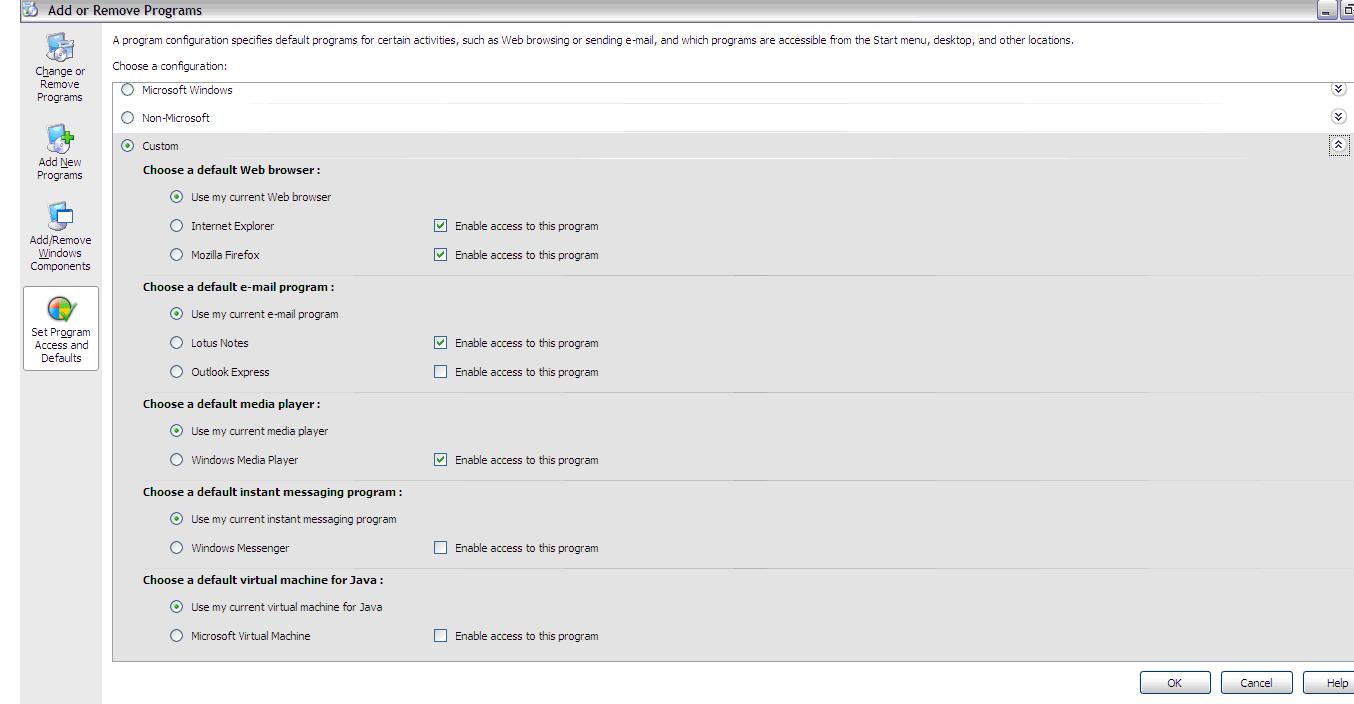Collapse the Custom configuration section
Viewport: 1354px width, 704px height.
[x=1339, y=146]
